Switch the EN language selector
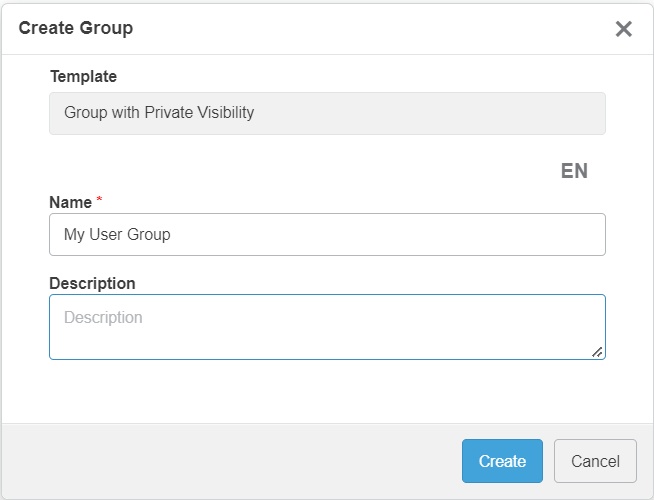 tap(574, 171)
